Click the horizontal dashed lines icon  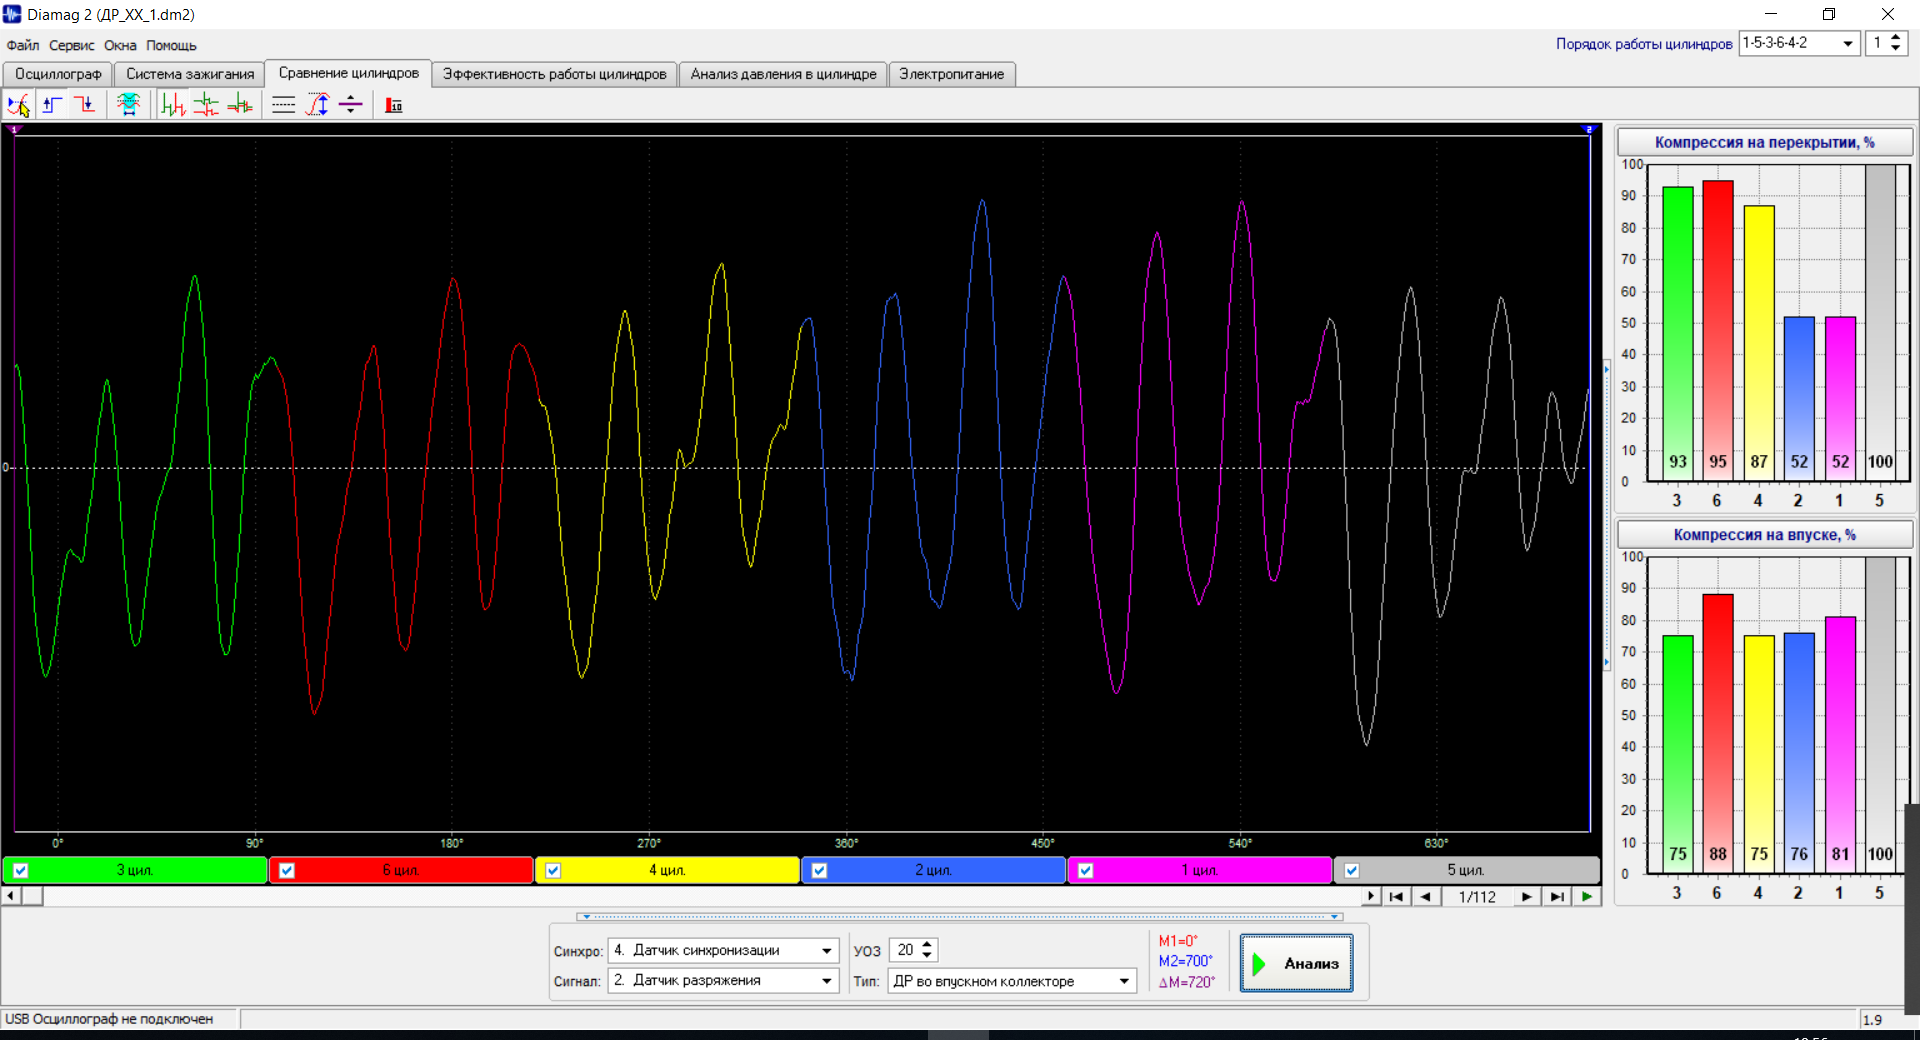[x=284, y=105]
